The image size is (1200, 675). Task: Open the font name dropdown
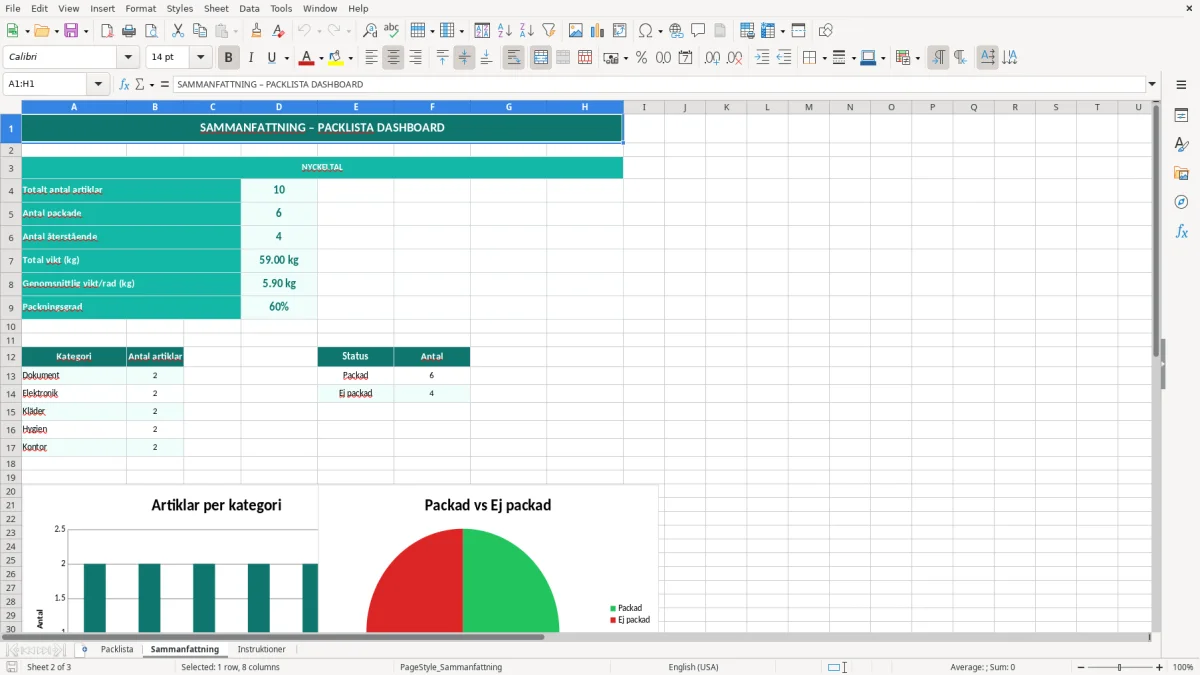pyautogui.click(x=128, y=58)
